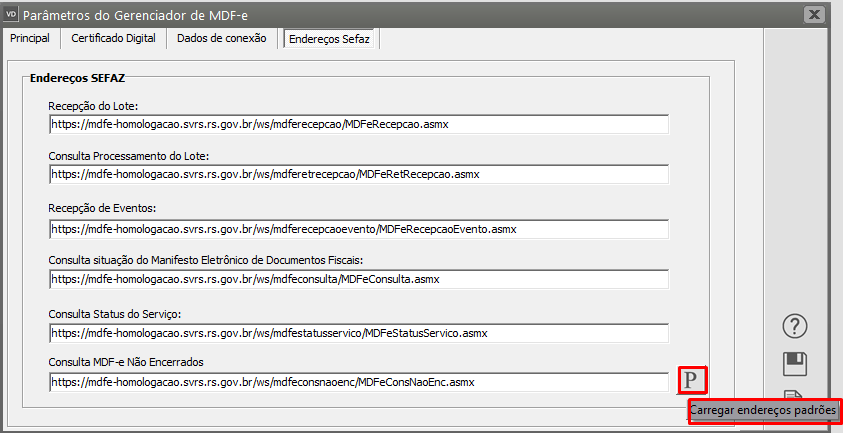The width and height of the screenshot is (843, 433).
Task: Go to the Dados de conexão tab
Action: tap(221, 38)
